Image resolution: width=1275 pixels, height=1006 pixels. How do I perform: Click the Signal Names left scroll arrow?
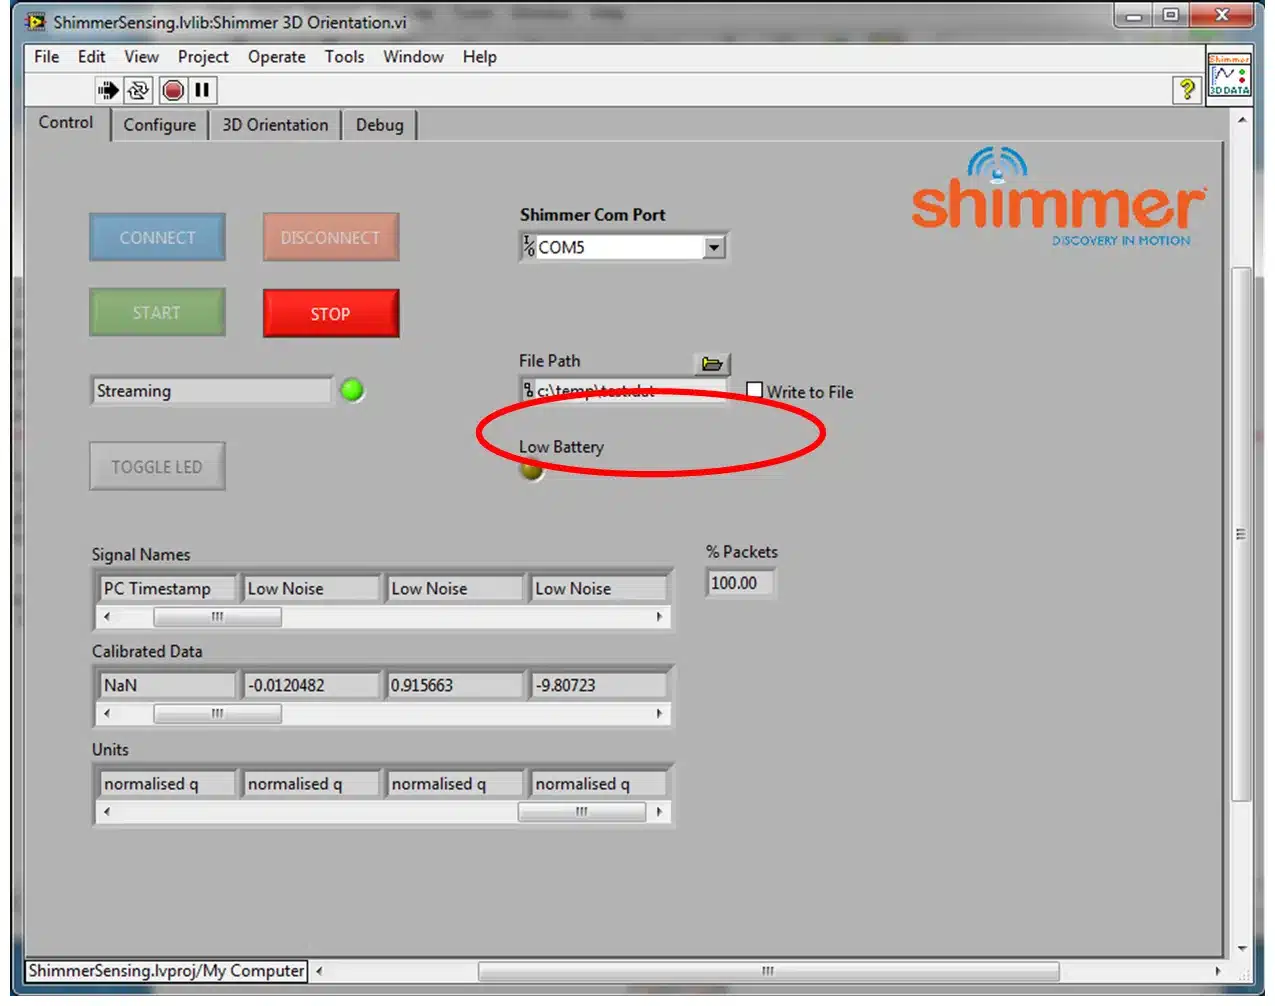click(107, 617)
